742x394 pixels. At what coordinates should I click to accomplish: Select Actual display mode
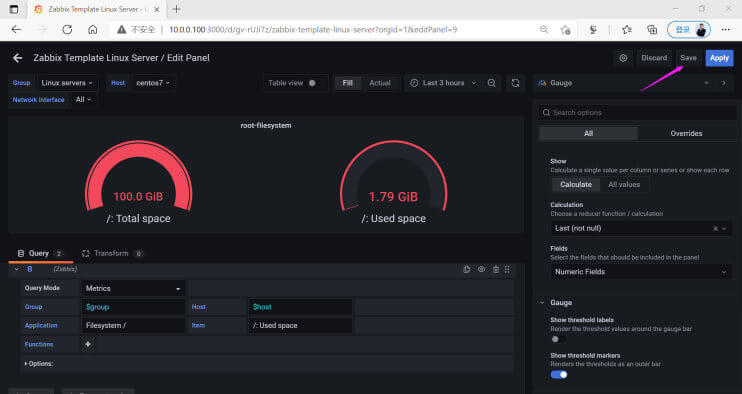380,83
